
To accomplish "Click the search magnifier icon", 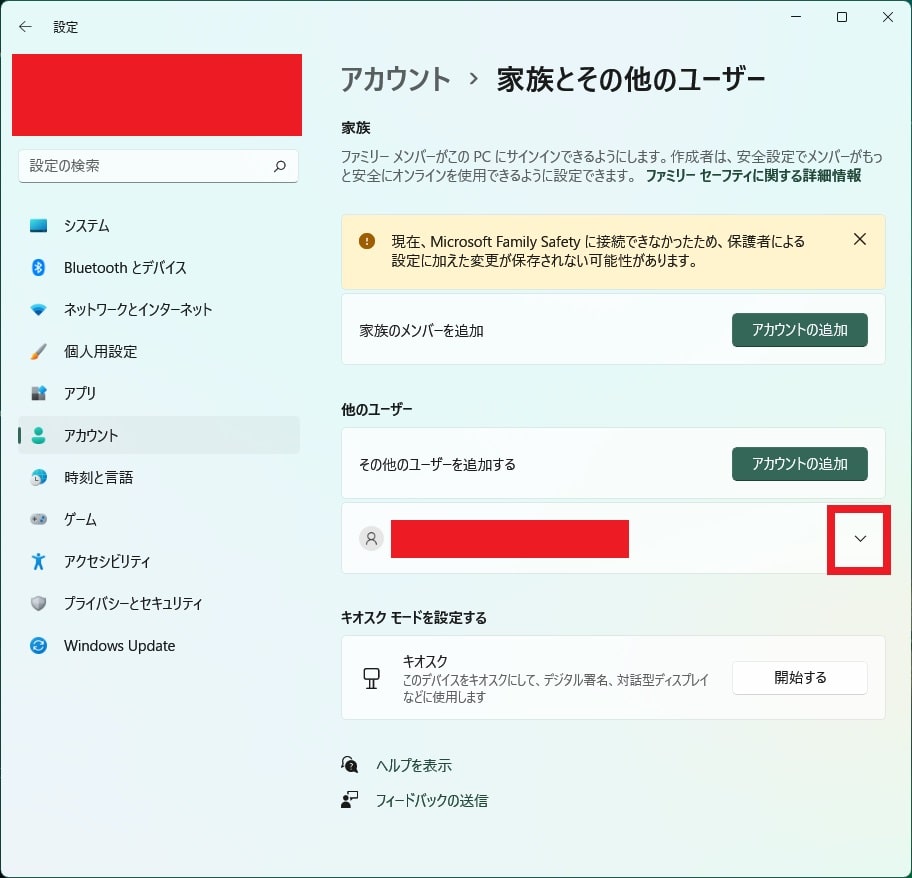I will point(280,166).
